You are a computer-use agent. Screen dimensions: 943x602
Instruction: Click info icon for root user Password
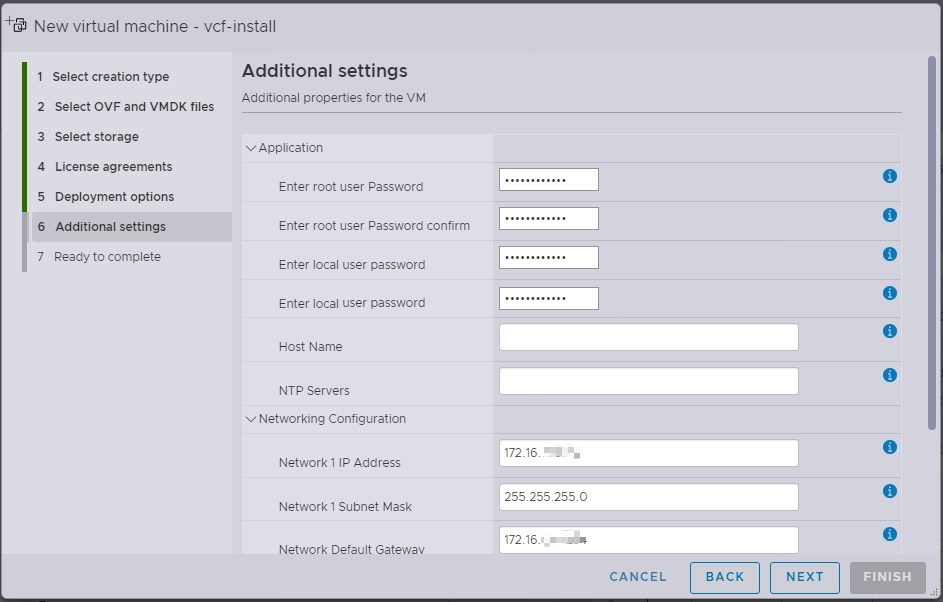pyautogui.click(x=889, y=176)
